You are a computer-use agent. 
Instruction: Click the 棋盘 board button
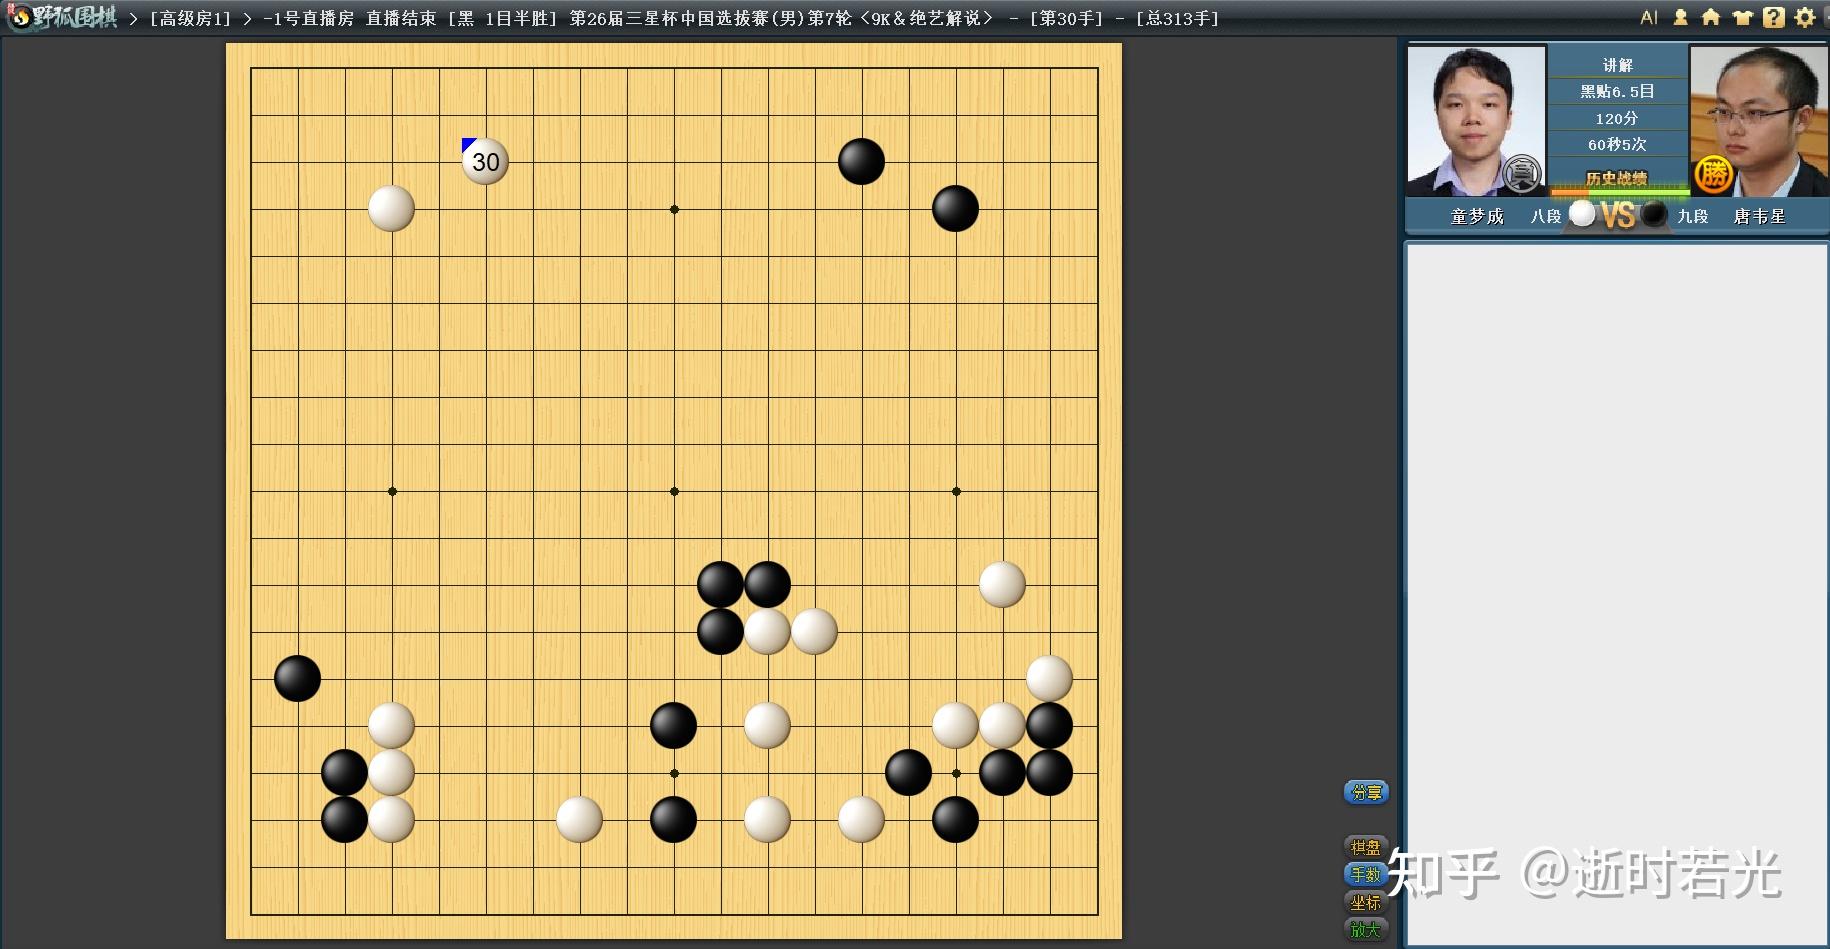tap(1366, 845)
